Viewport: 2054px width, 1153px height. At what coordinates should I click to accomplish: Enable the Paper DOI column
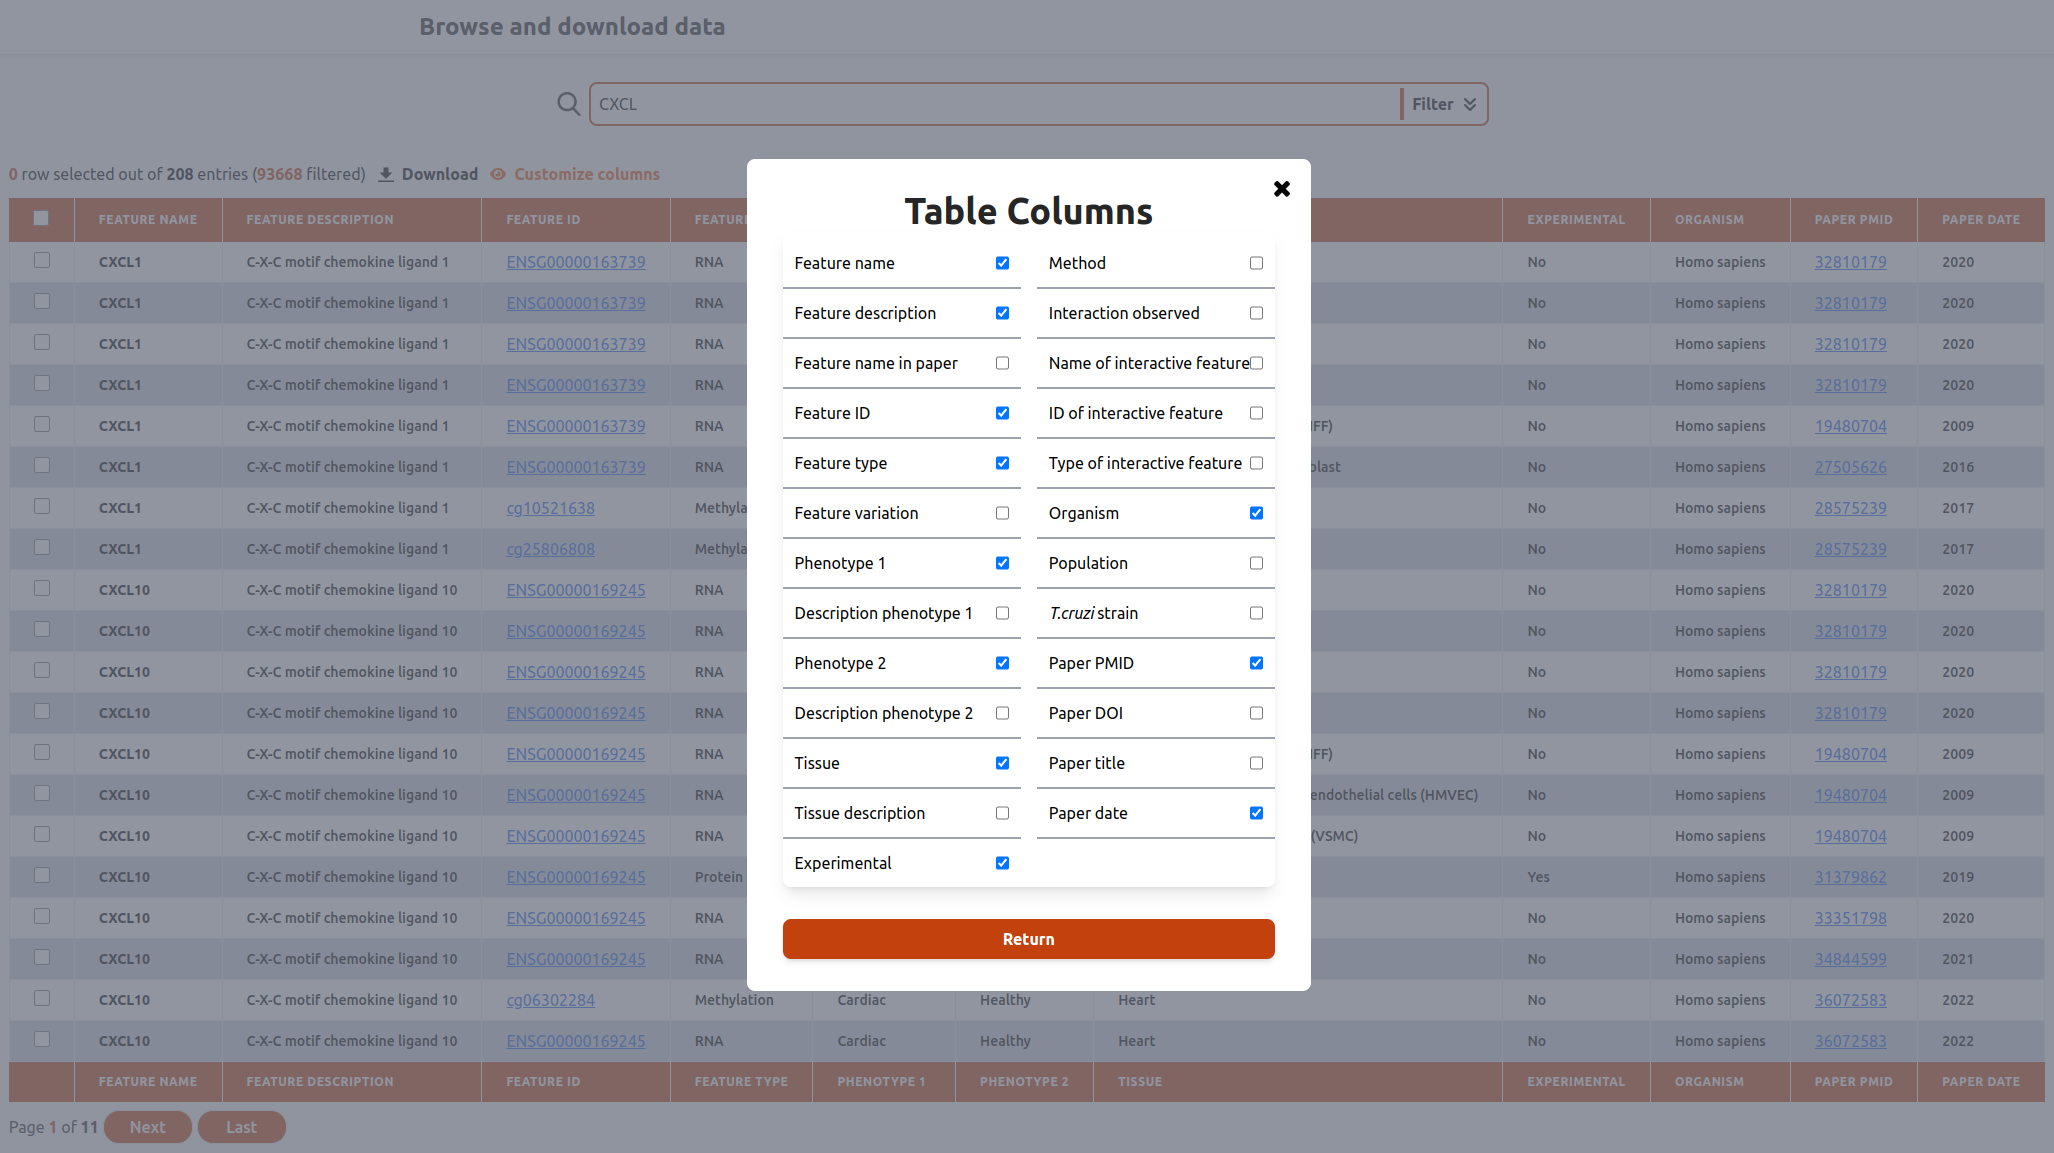pos(1256,713)
